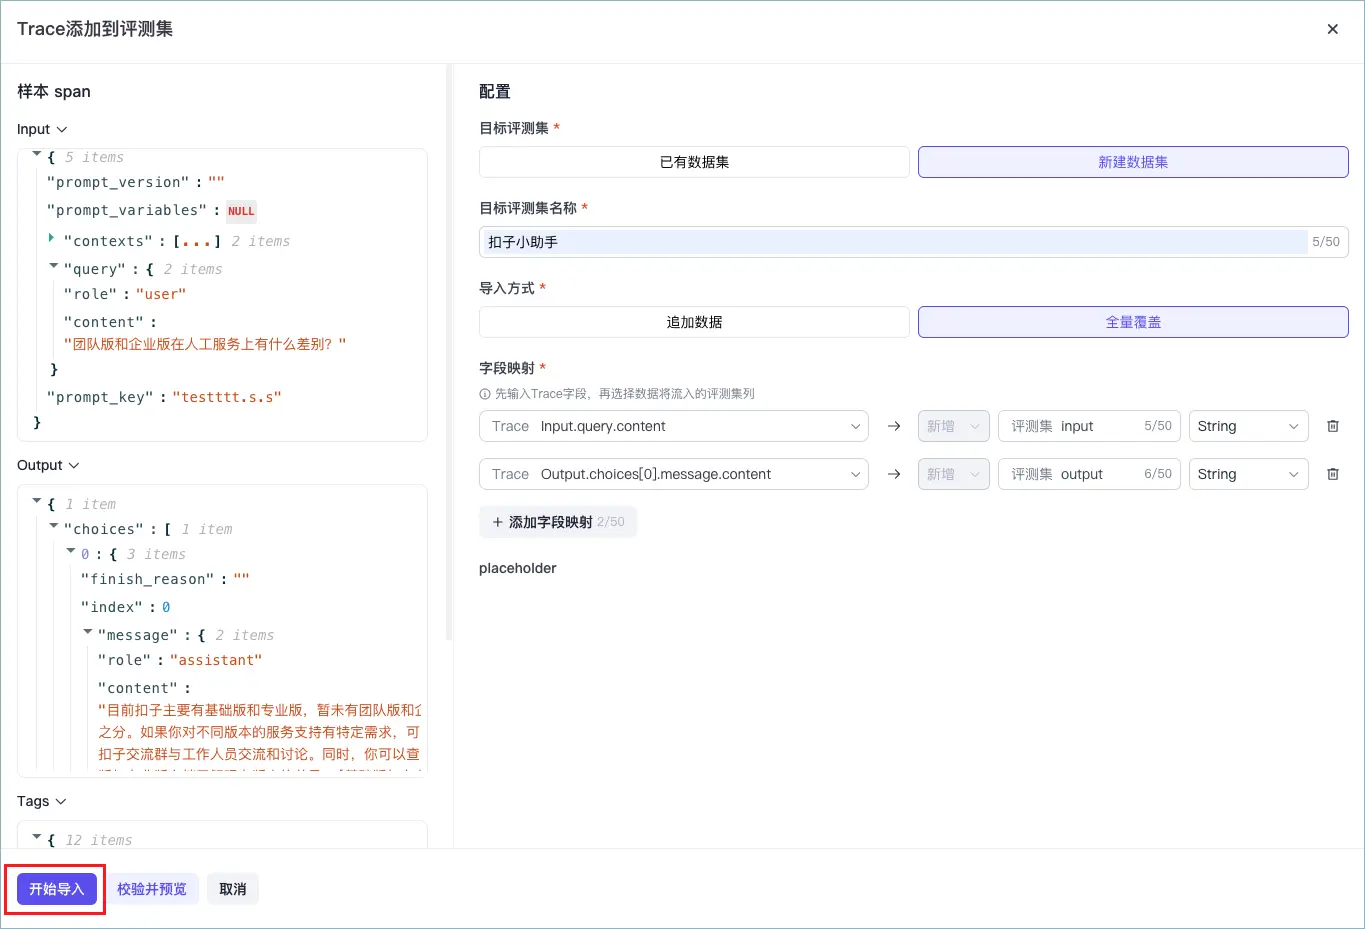Delete the Output.choices[0] field mapping
1365x929 pixels.
[x=1332, y=474]
